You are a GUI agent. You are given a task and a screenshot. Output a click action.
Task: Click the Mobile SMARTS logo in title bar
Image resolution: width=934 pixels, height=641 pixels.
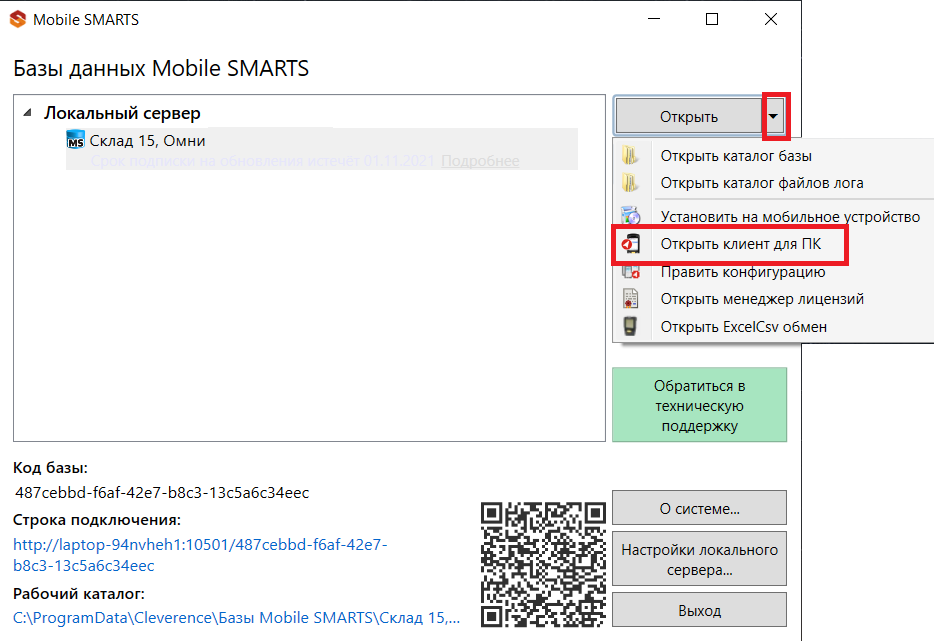[x=18, y=19]
